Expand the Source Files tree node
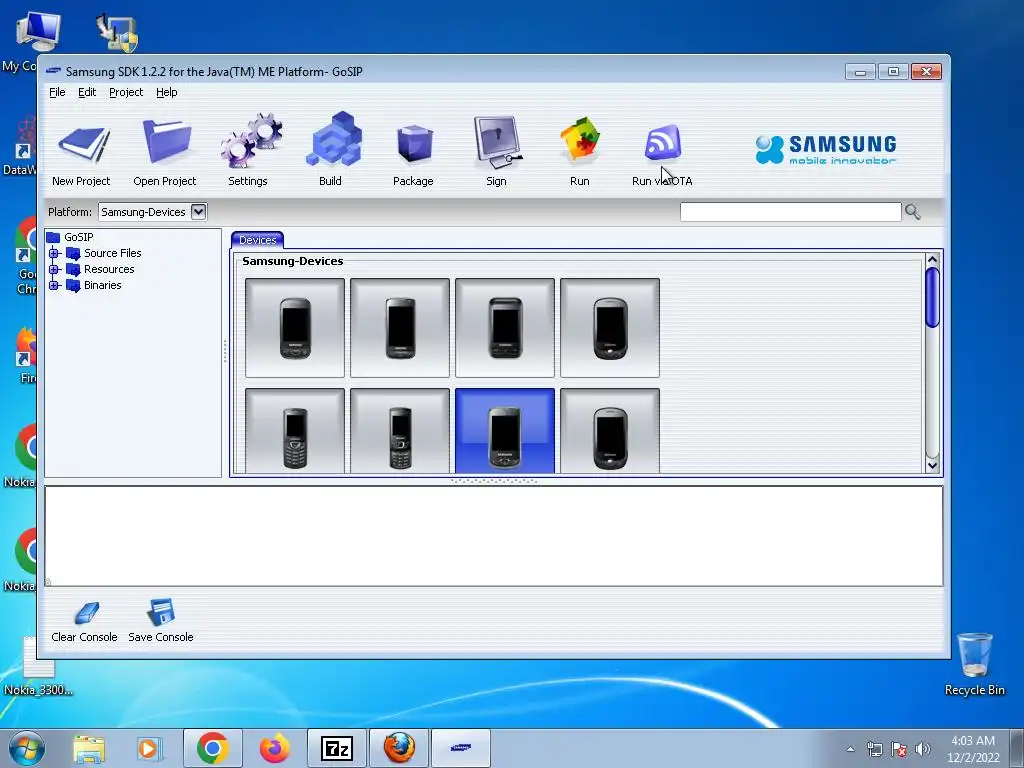This screenshot has width=1024, height=768. tap(54, 253)
